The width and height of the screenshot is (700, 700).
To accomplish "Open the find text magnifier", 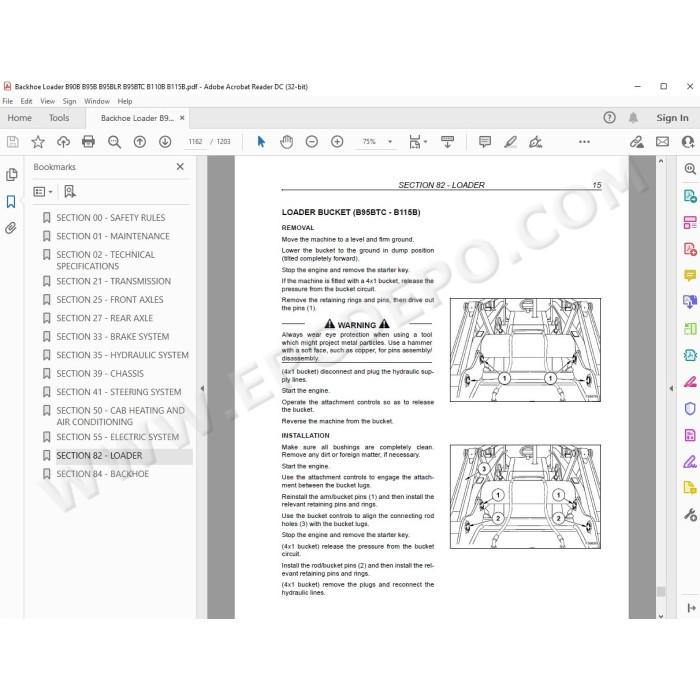I will point(114,142).
